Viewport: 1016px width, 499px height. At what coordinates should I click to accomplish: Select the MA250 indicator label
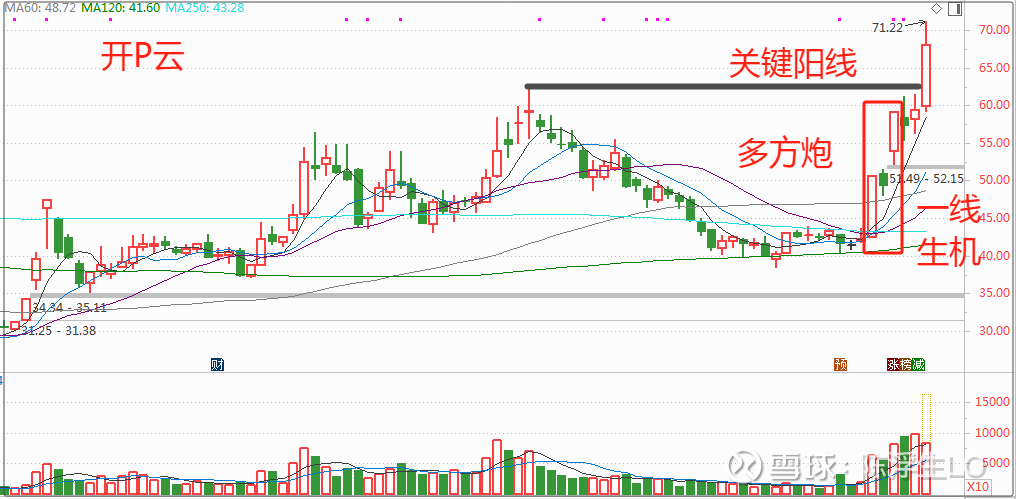pyautogui.click(x=205, y=7)
